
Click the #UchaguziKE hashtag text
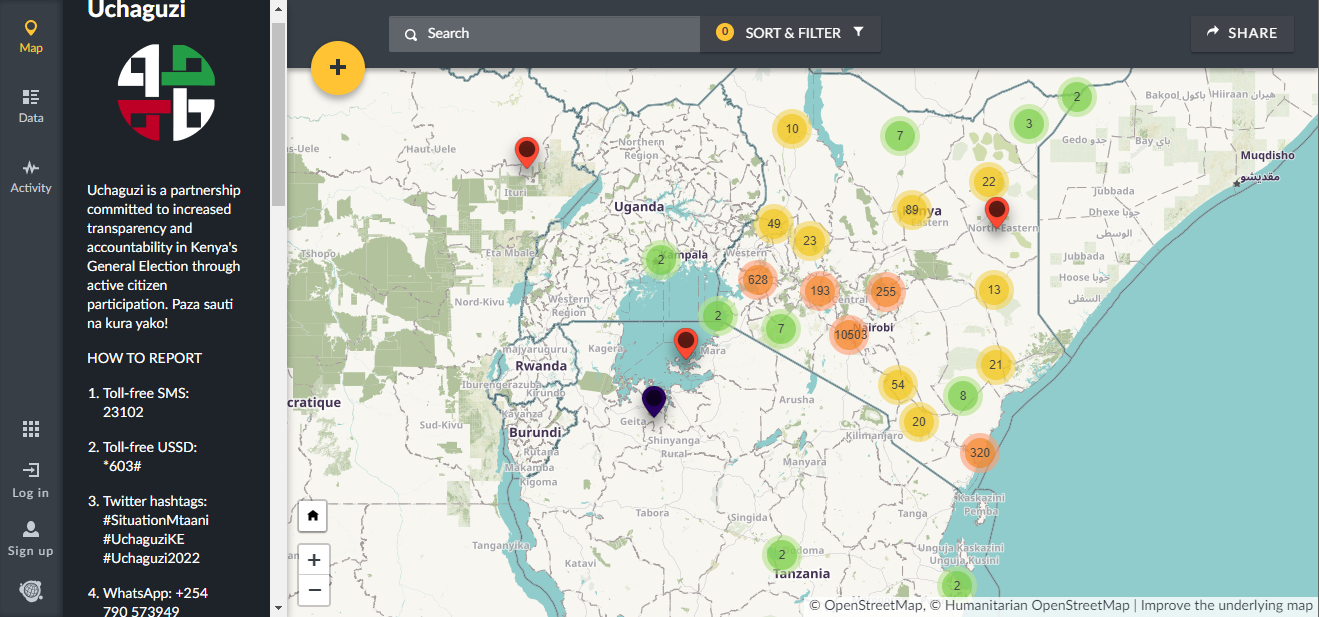144,539
